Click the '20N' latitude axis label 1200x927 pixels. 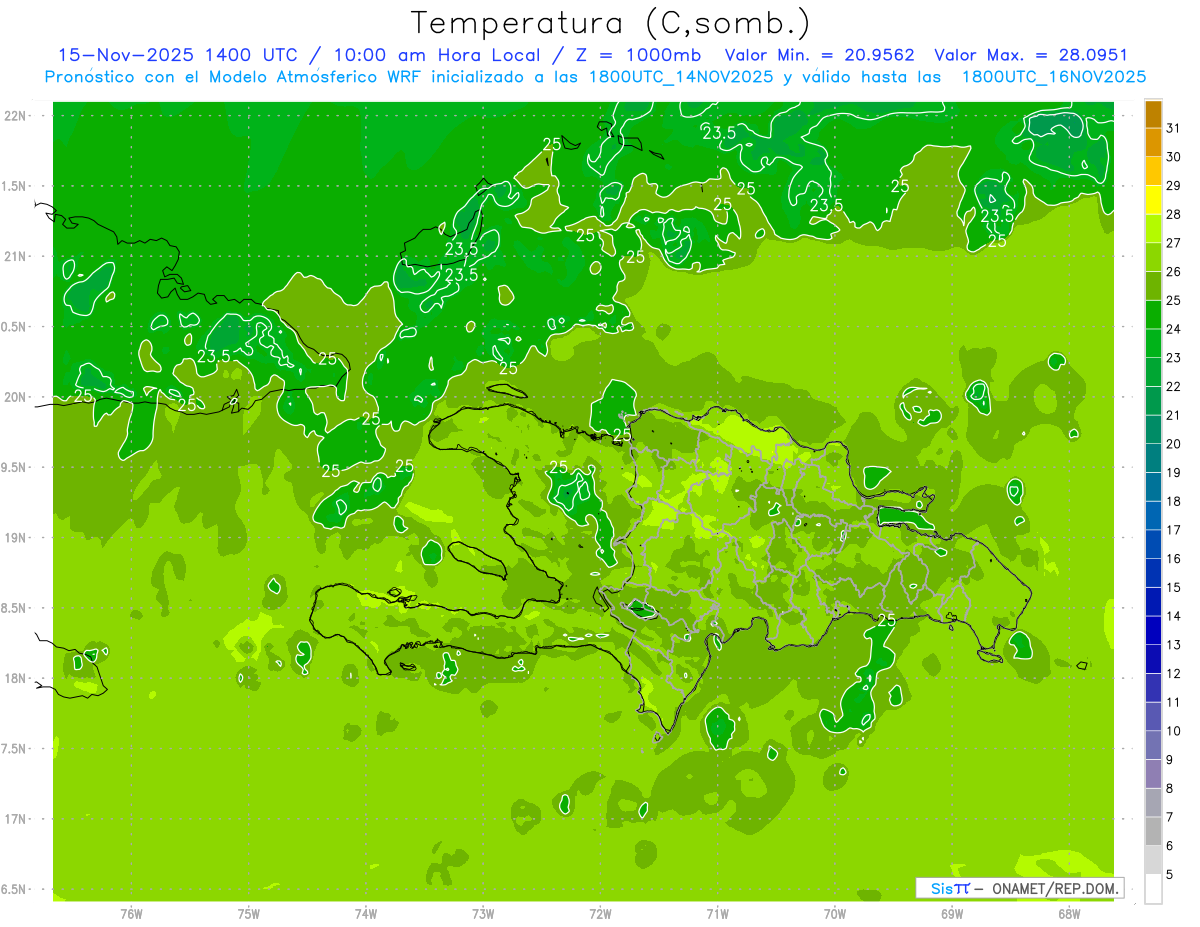(15, 397)
